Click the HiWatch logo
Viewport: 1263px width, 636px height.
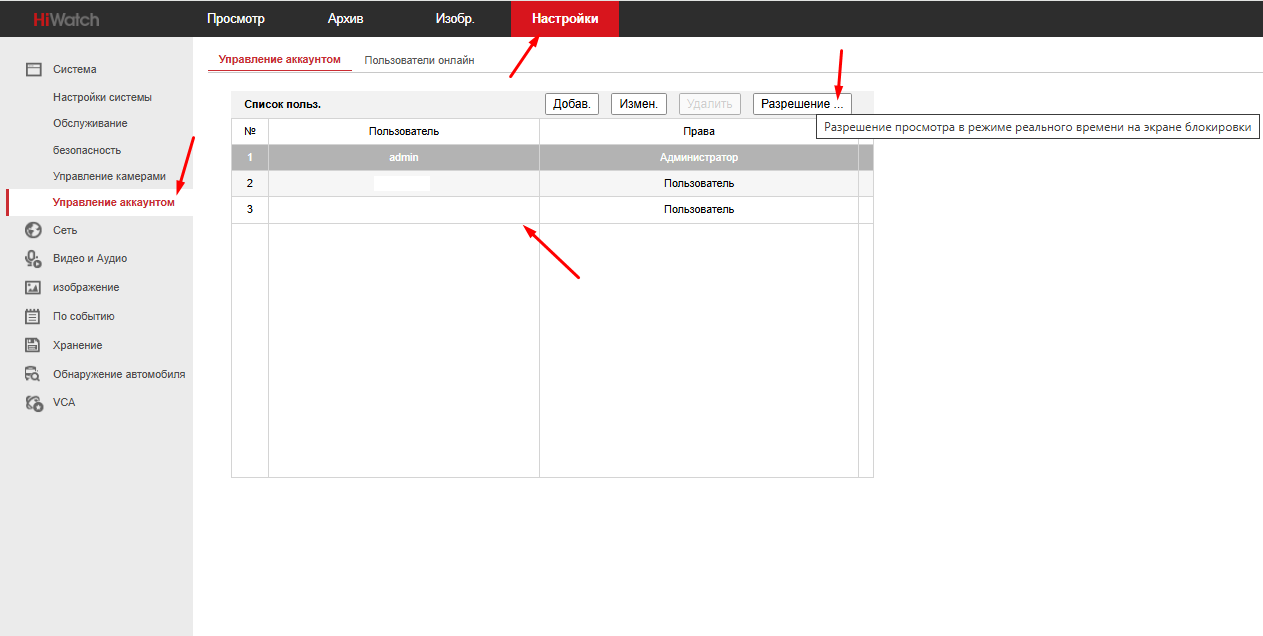click(x=66, y=19)
